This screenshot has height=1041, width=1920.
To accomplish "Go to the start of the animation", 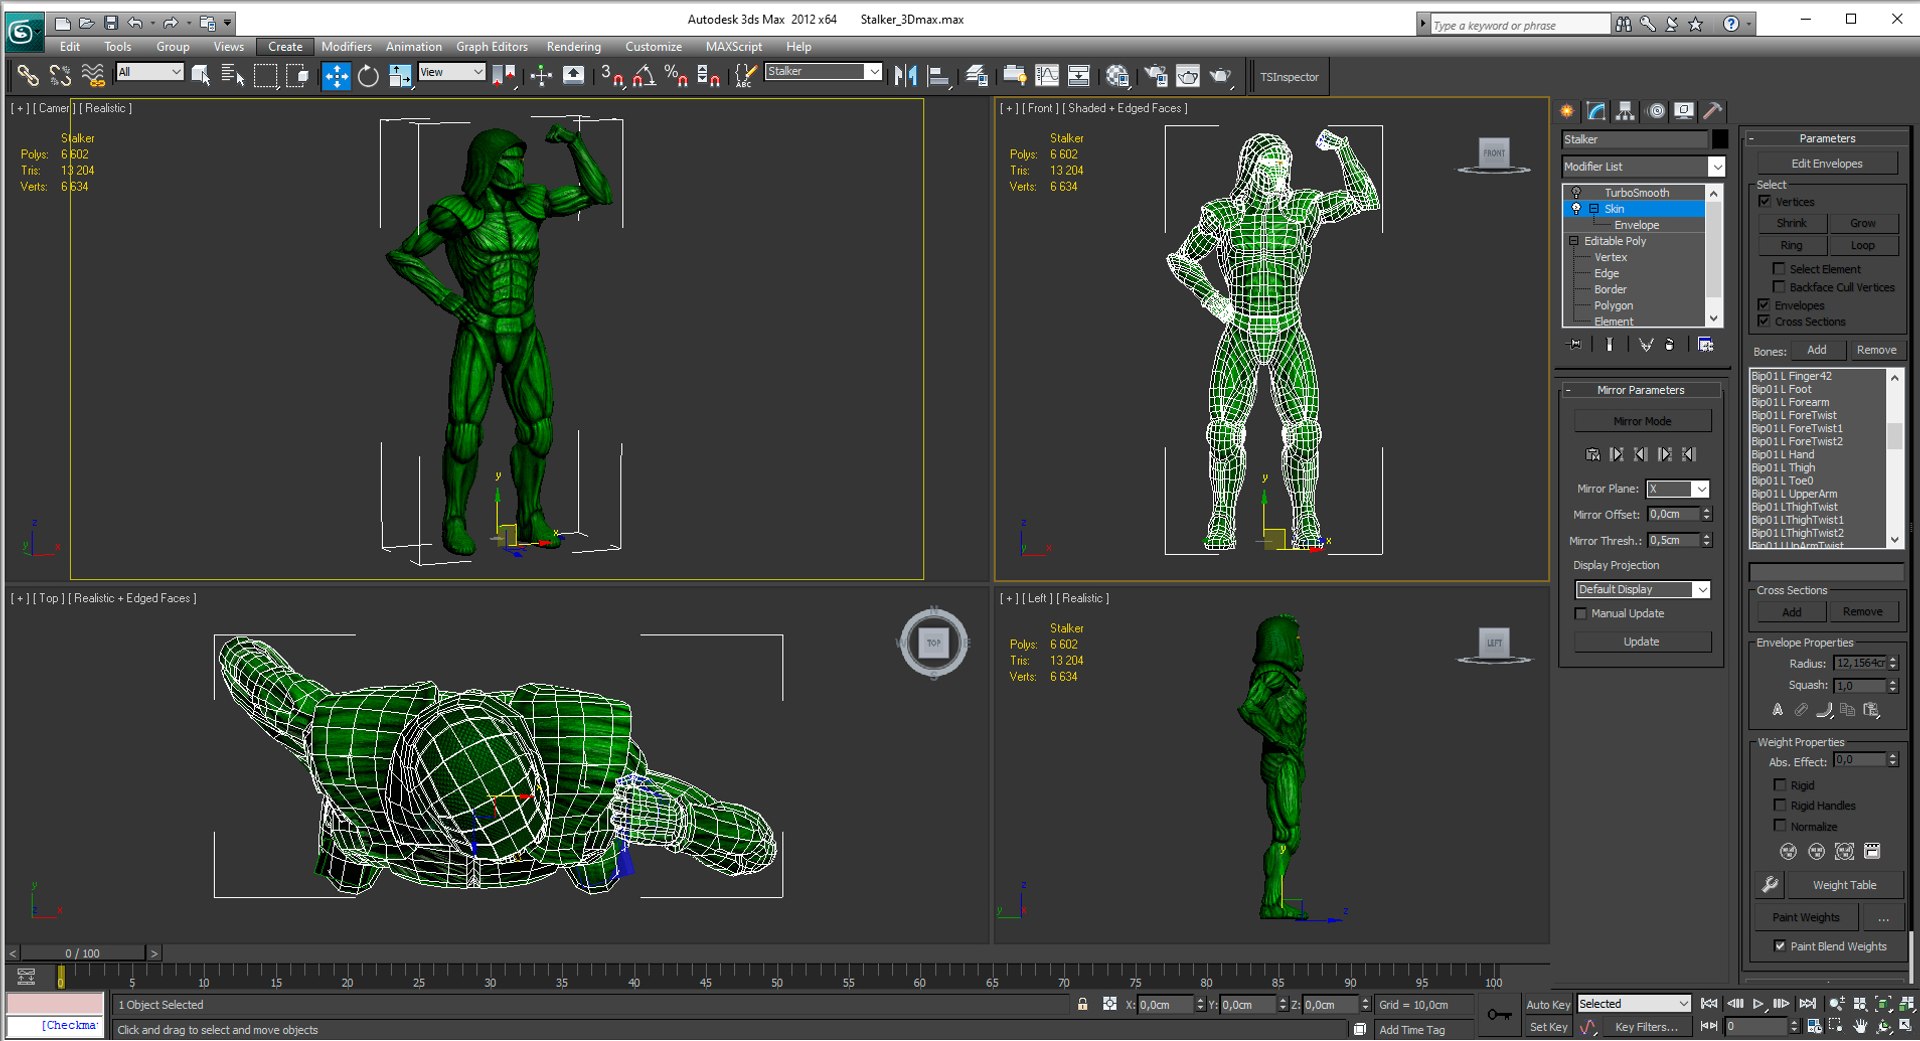I will 1709,1004.
